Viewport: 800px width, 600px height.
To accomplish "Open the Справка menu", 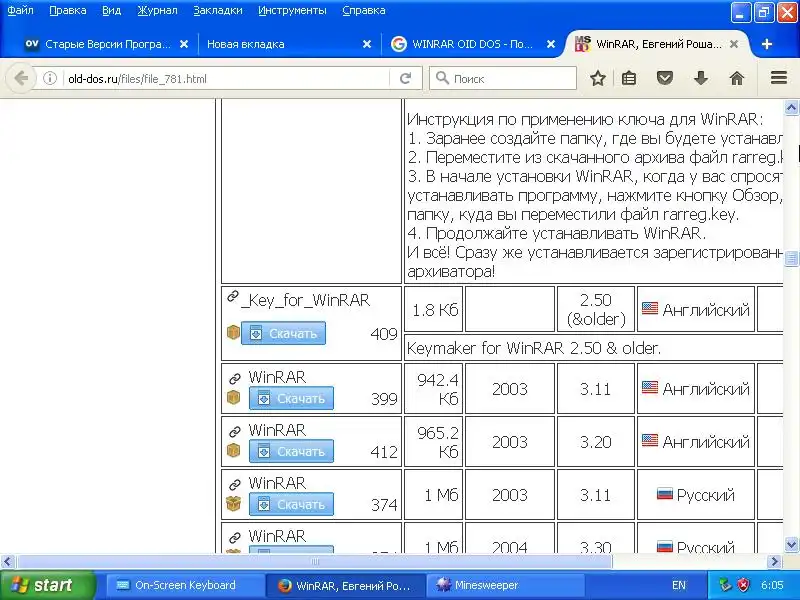I will point(364,10).
